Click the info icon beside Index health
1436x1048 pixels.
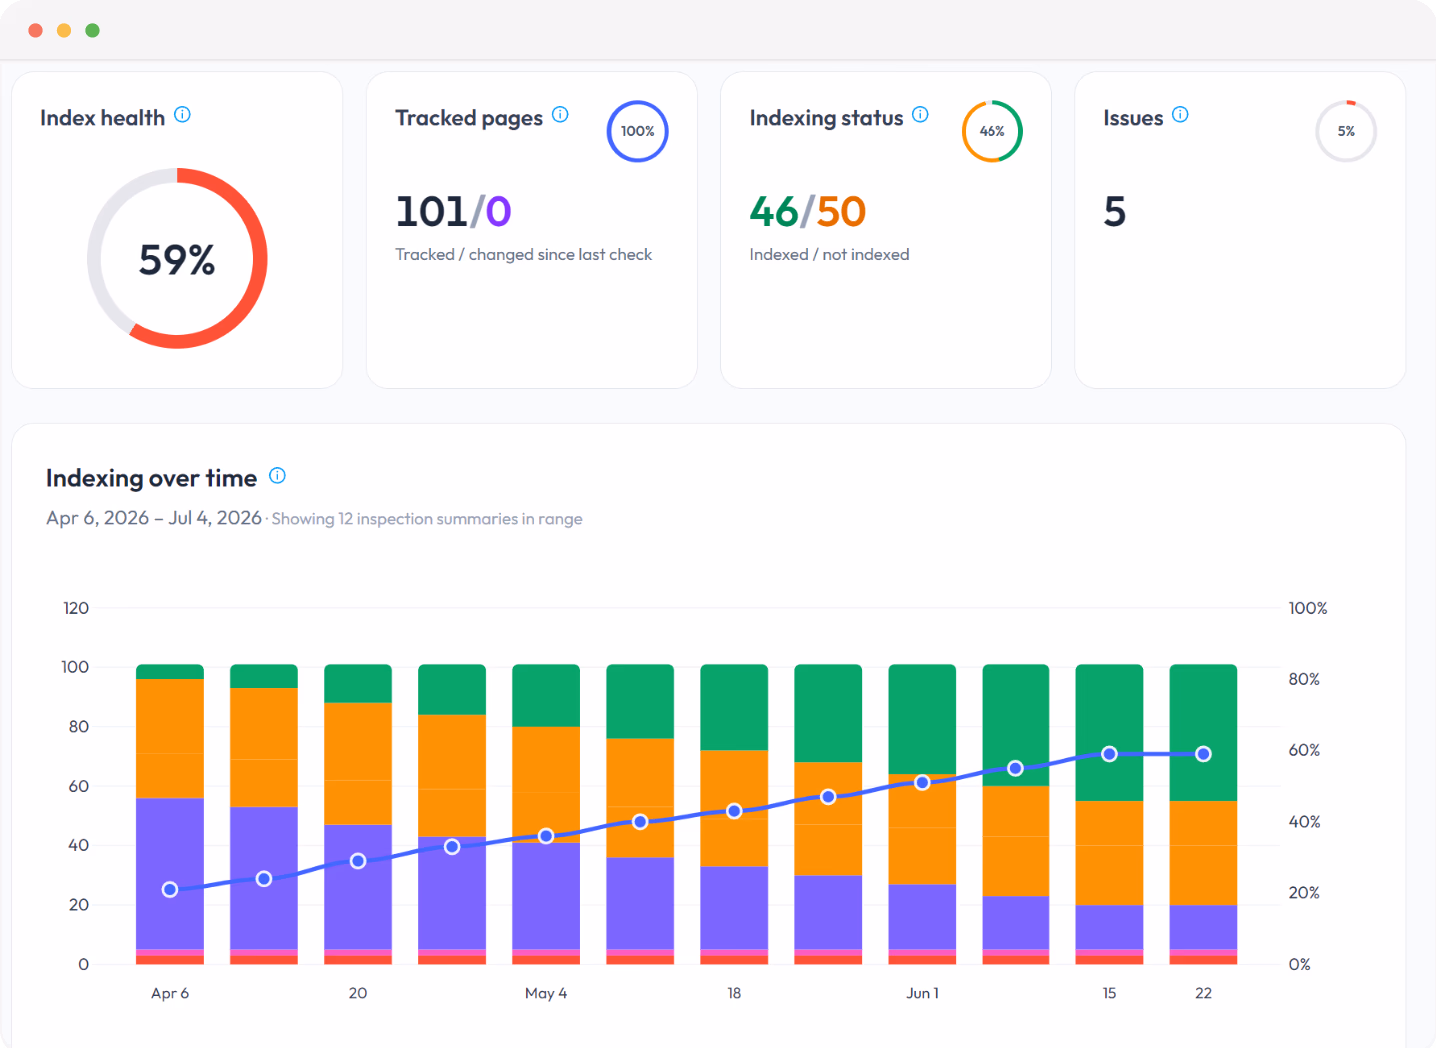(x=182, y=115)
